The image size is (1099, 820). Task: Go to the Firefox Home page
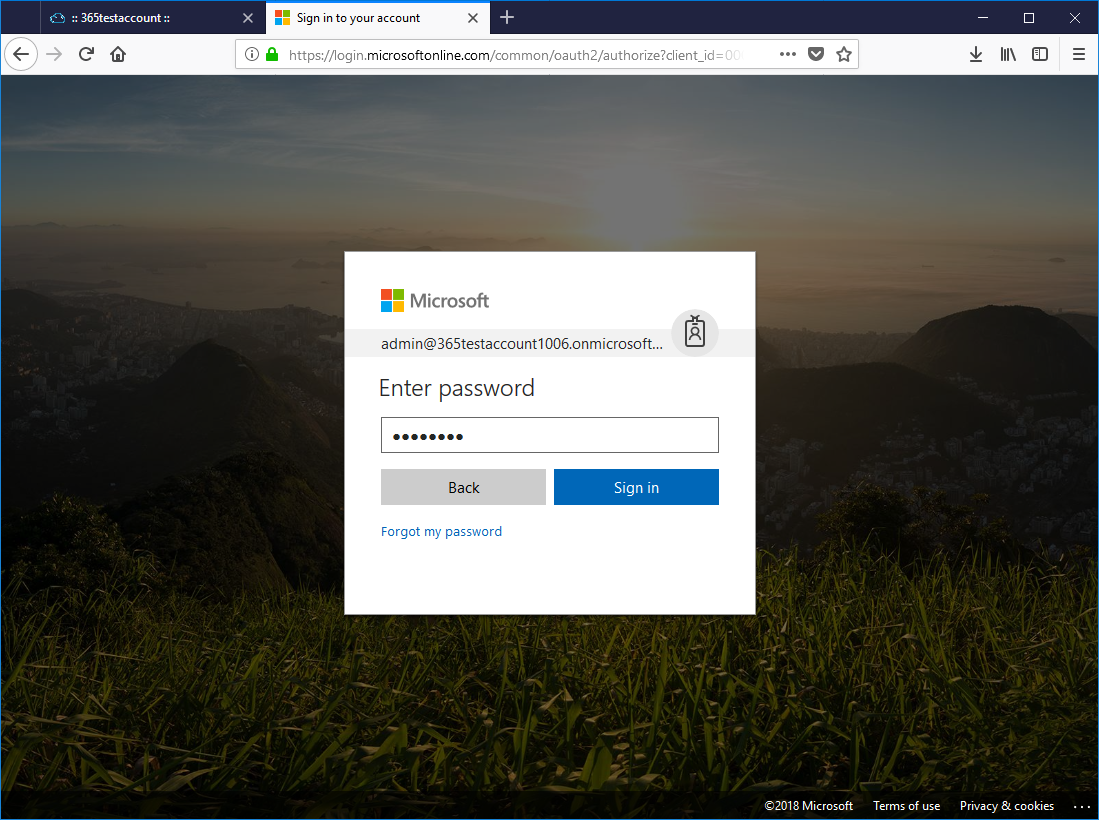pyautogui.click(x=118, y=55)
